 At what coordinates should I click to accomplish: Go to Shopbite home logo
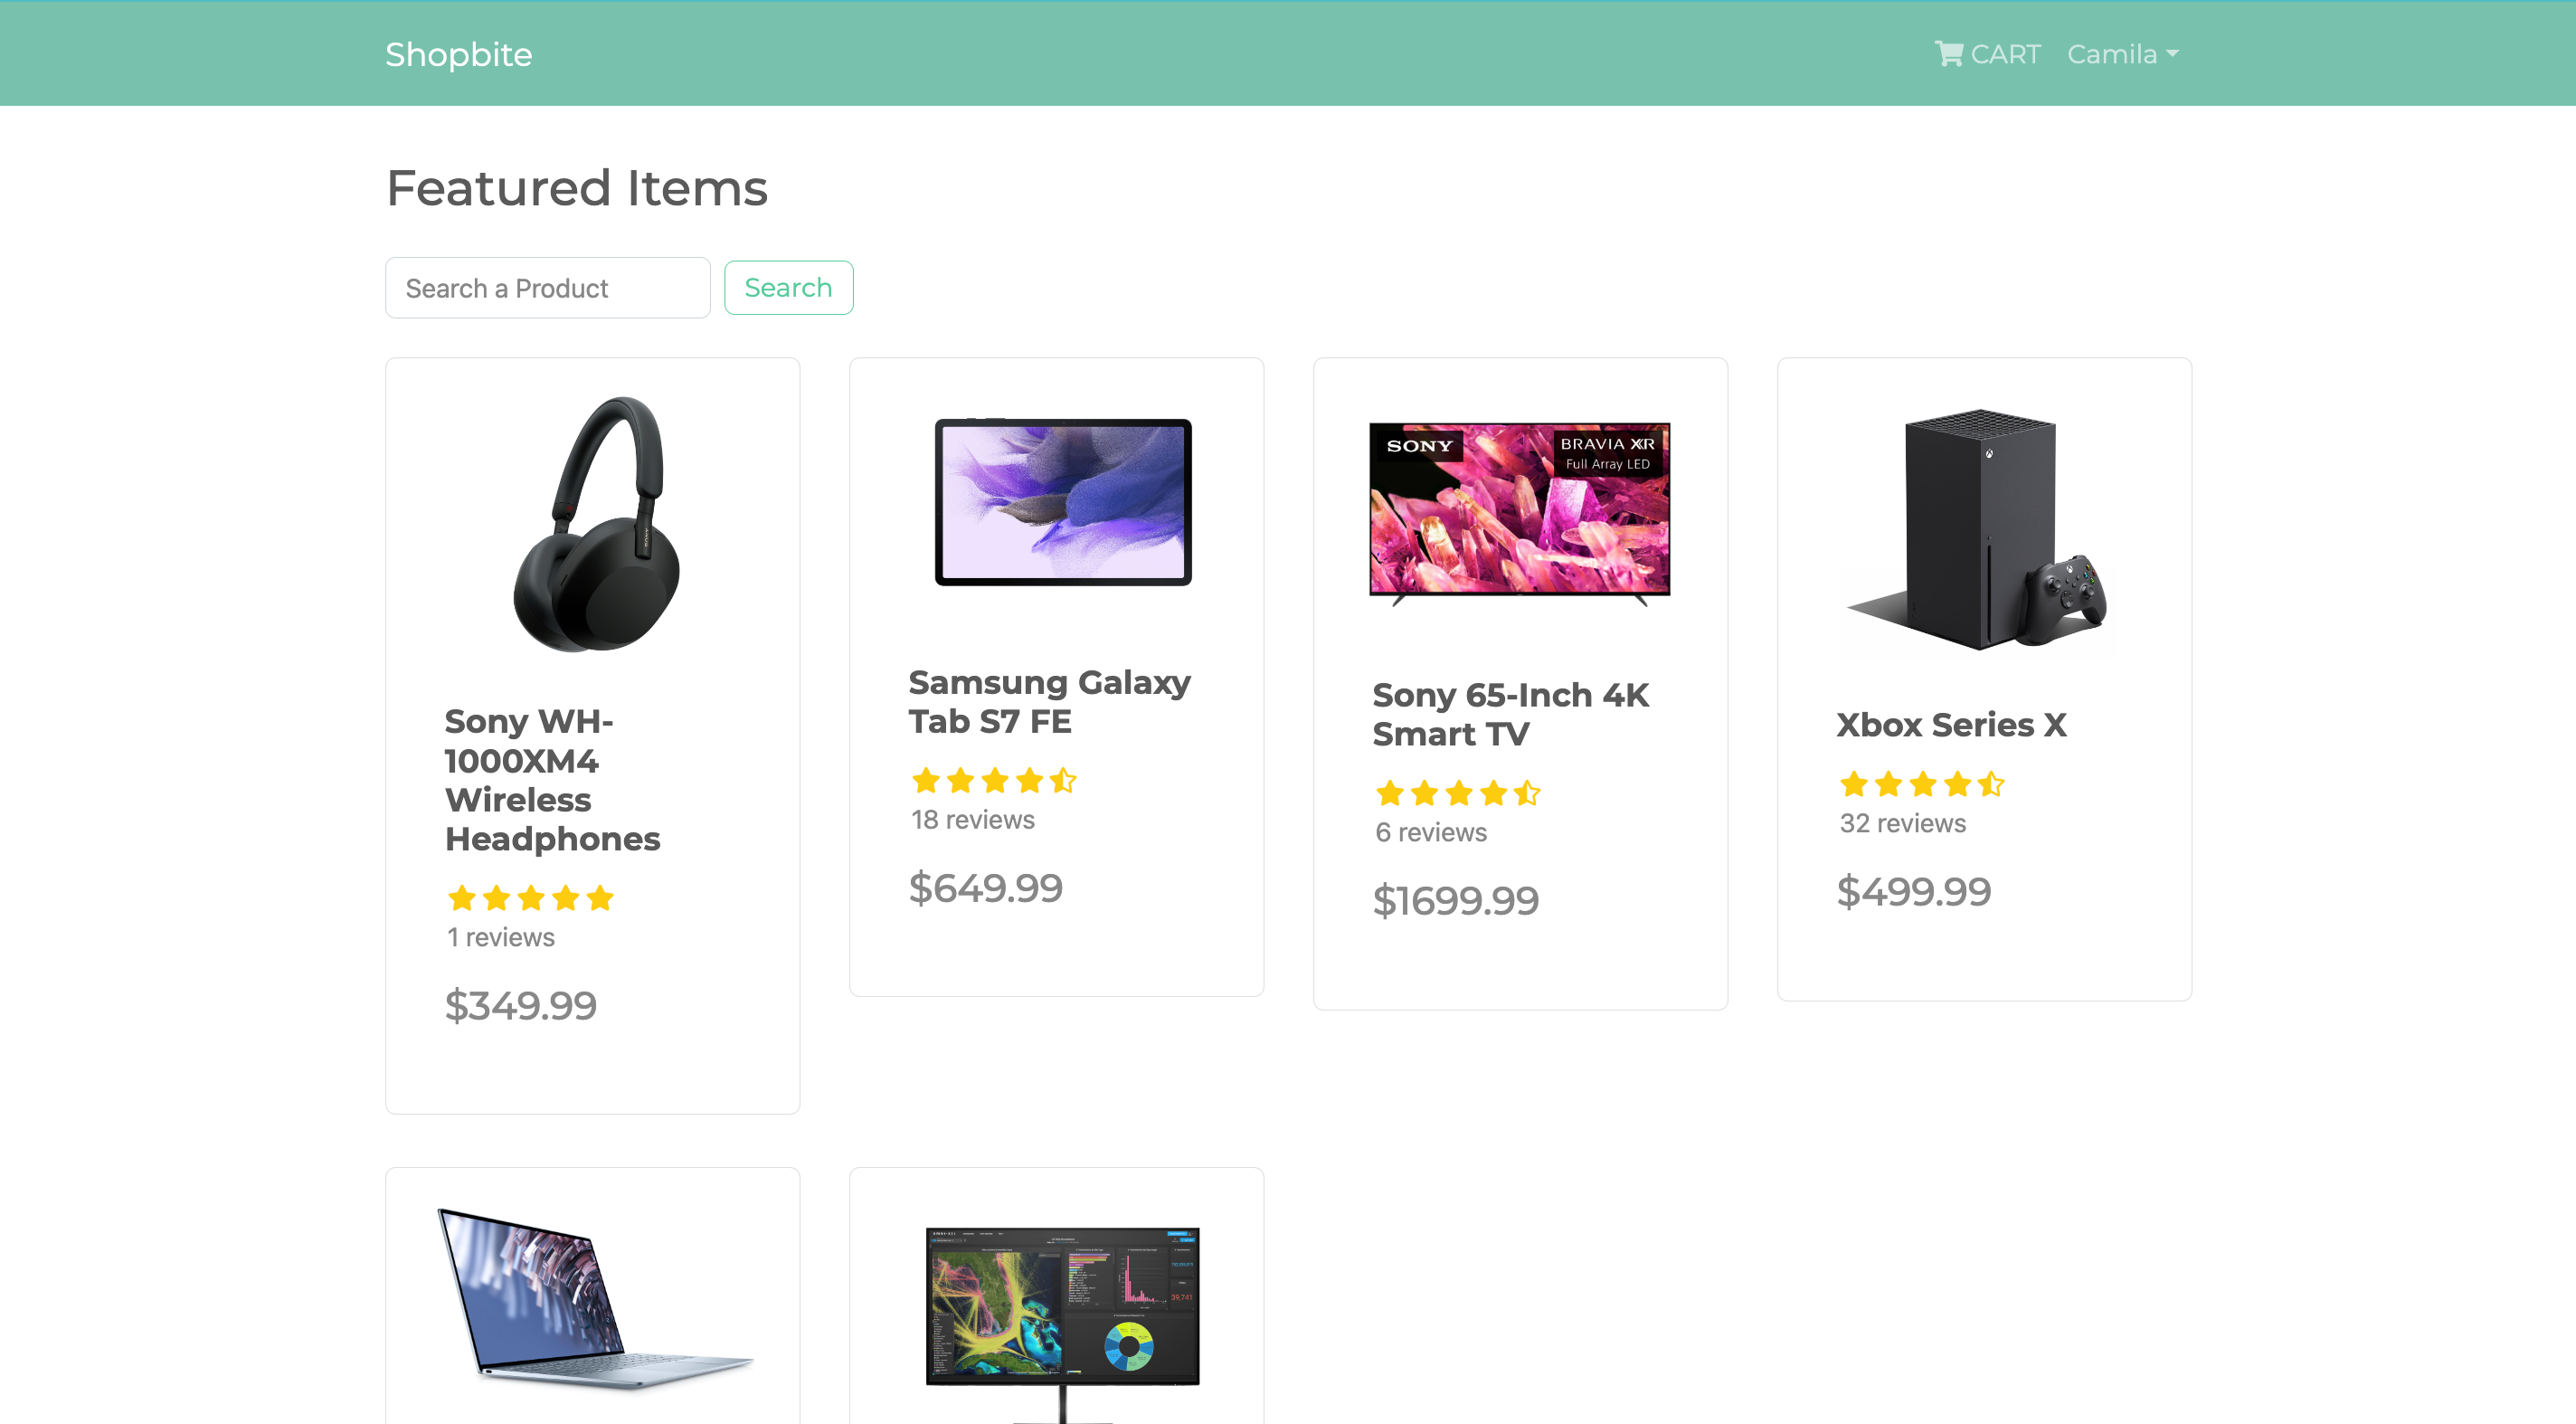point(459,54)
